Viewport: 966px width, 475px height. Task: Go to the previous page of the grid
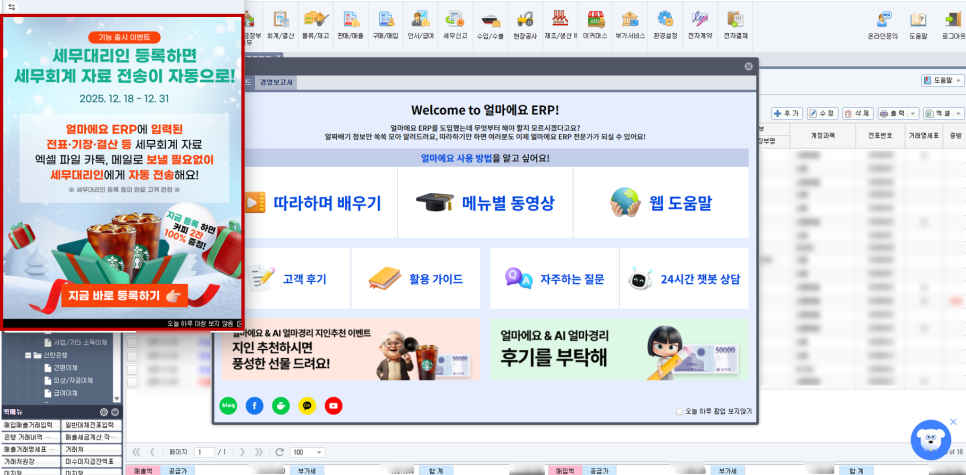tap(152, 452)
